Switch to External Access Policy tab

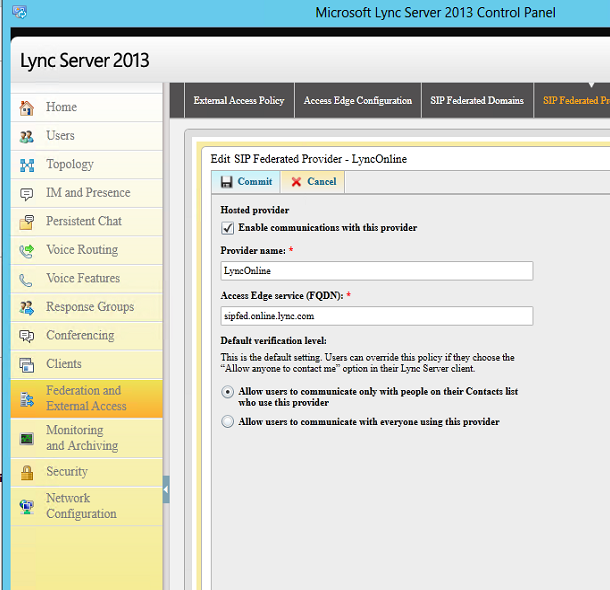[x=239, y=101]
